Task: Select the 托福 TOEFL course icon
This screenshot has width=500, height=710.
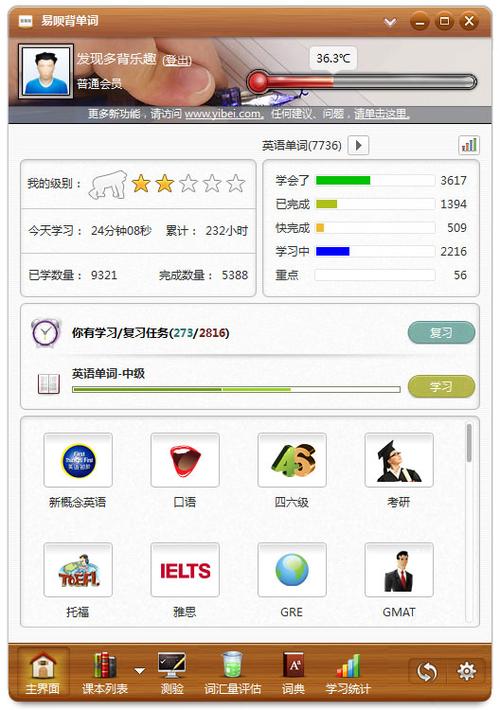Action: pyautogui.click(x=78, y=570)
